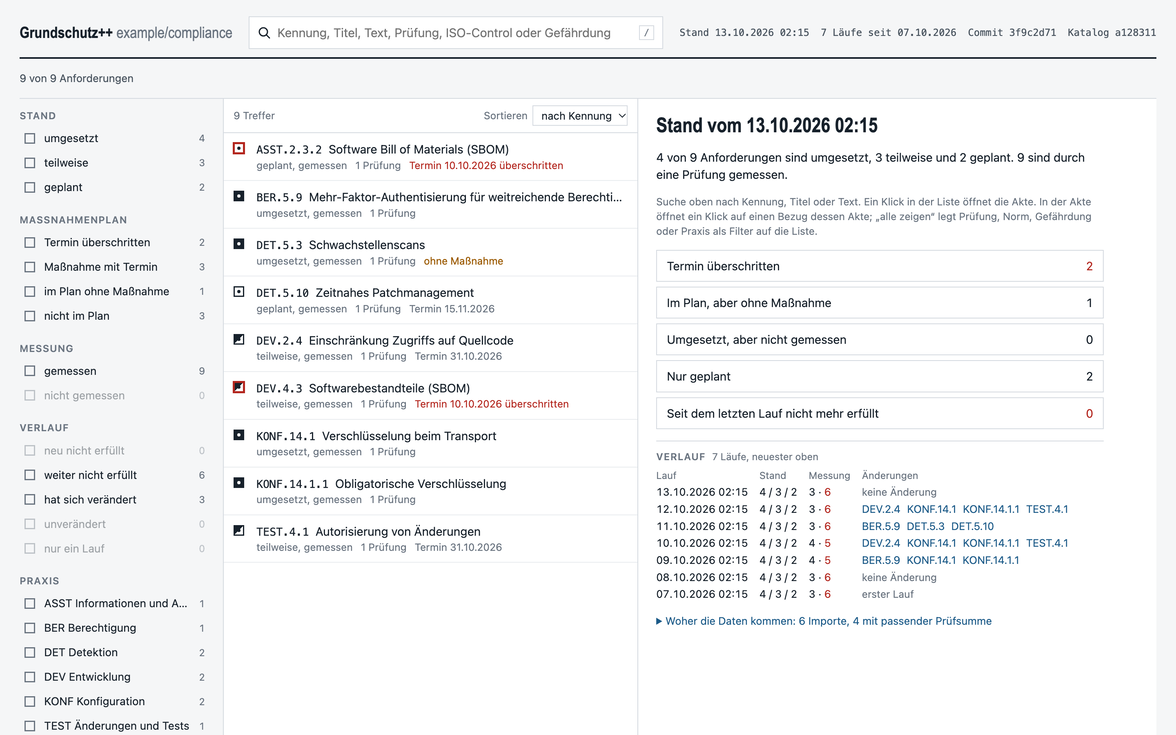Click the search magnifier icon
The height and width of the screenshot is (735, 1176).
(x=264, y=33)
